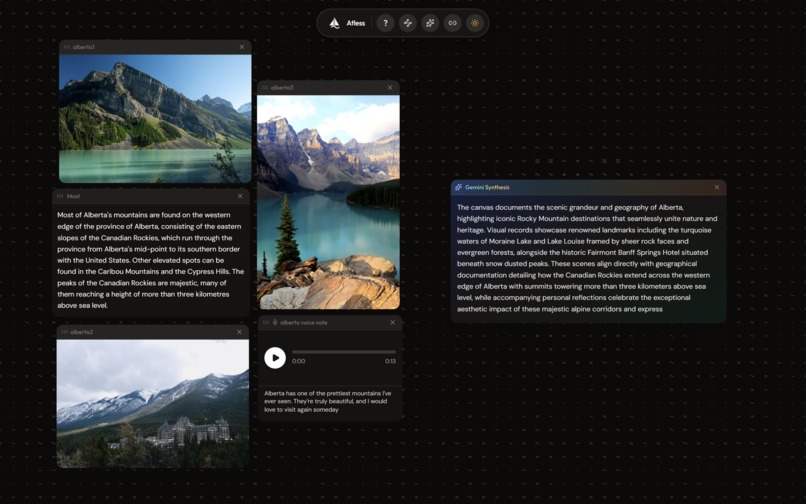This screenshot has width=806, height=504.
Task: Click the alberta1 card title
Action: point(83,47)
